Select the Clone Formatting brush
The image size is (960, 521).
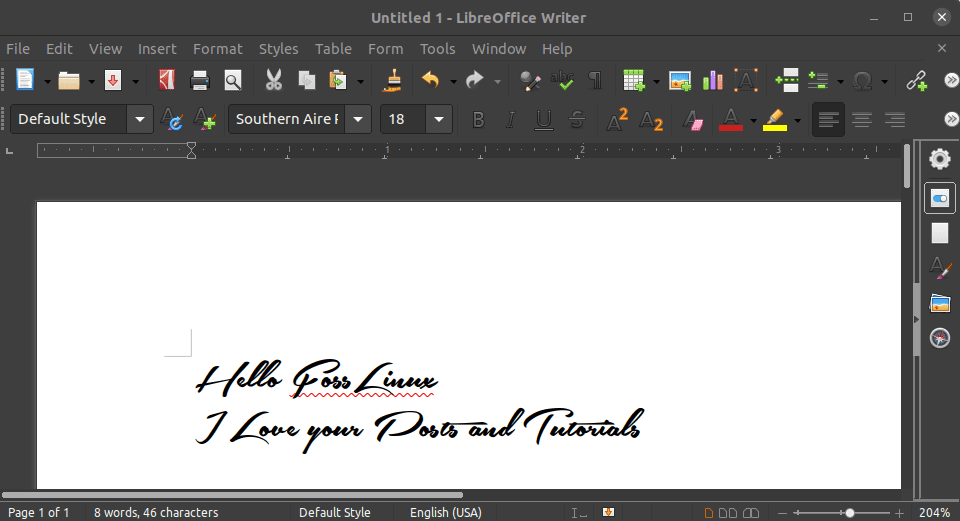[x=392, y=80]
